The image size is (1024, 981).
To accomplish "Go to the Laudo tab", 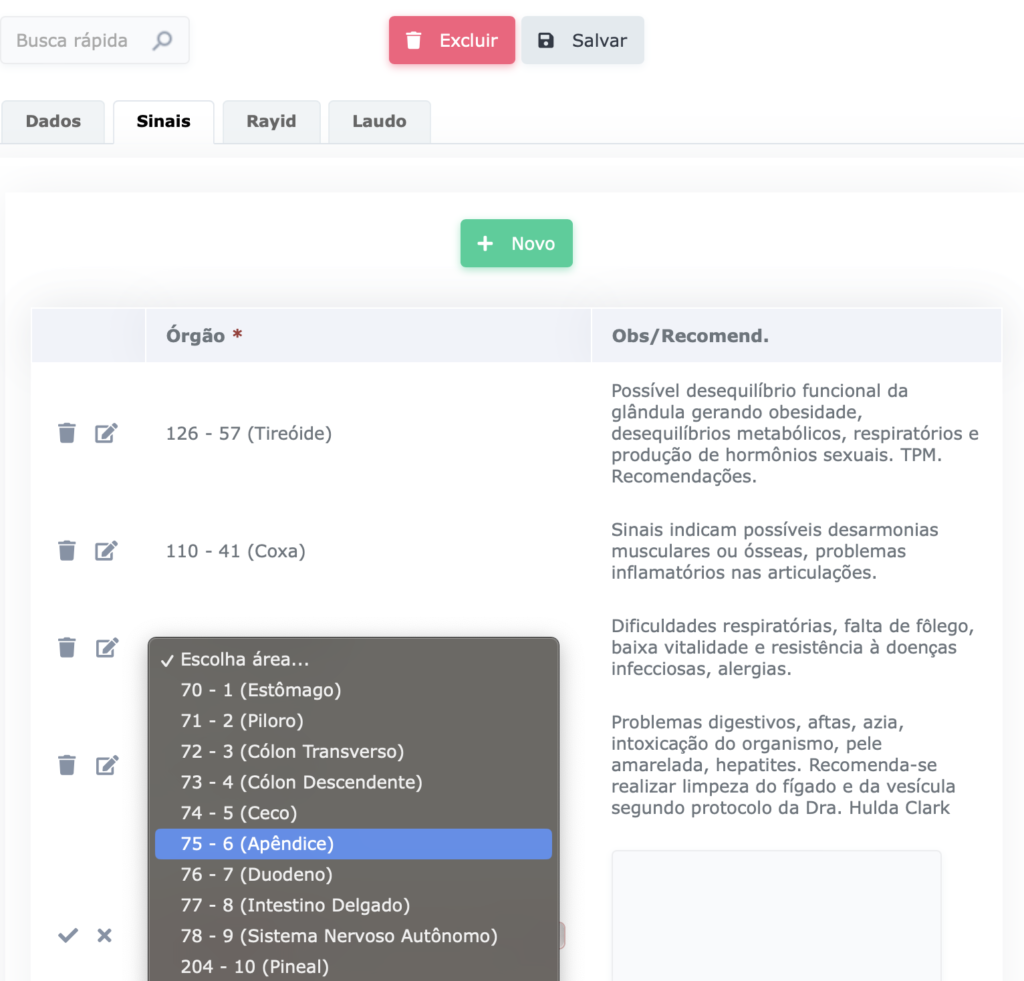I will coord(379,122).
